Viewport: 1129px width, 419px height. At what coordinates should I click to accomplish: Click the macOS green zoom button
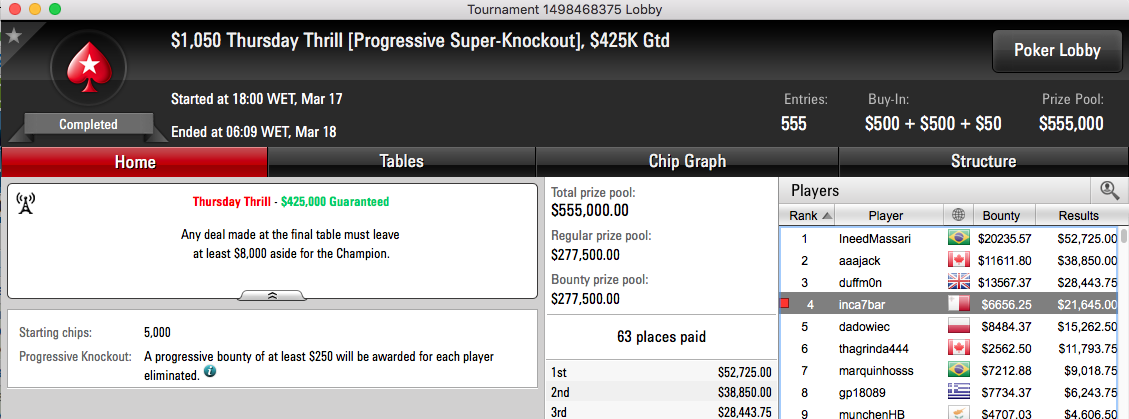pyautogui.click(x=54, y=9)
